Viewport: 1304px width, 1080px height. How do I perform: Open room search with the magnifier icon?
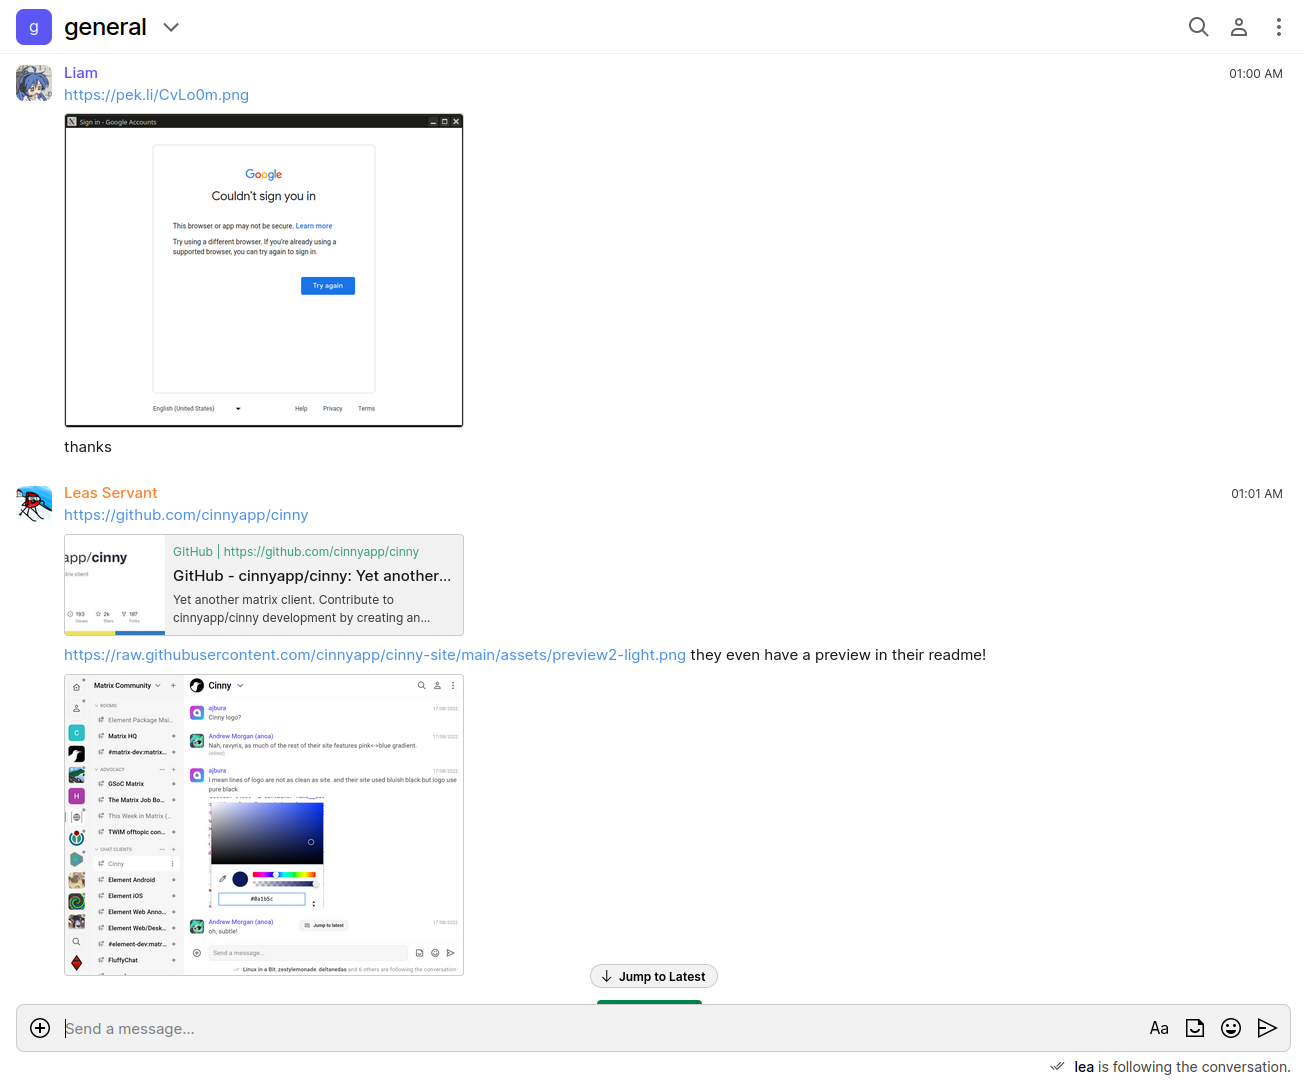pyautogui.click(x=1198, y=27)
